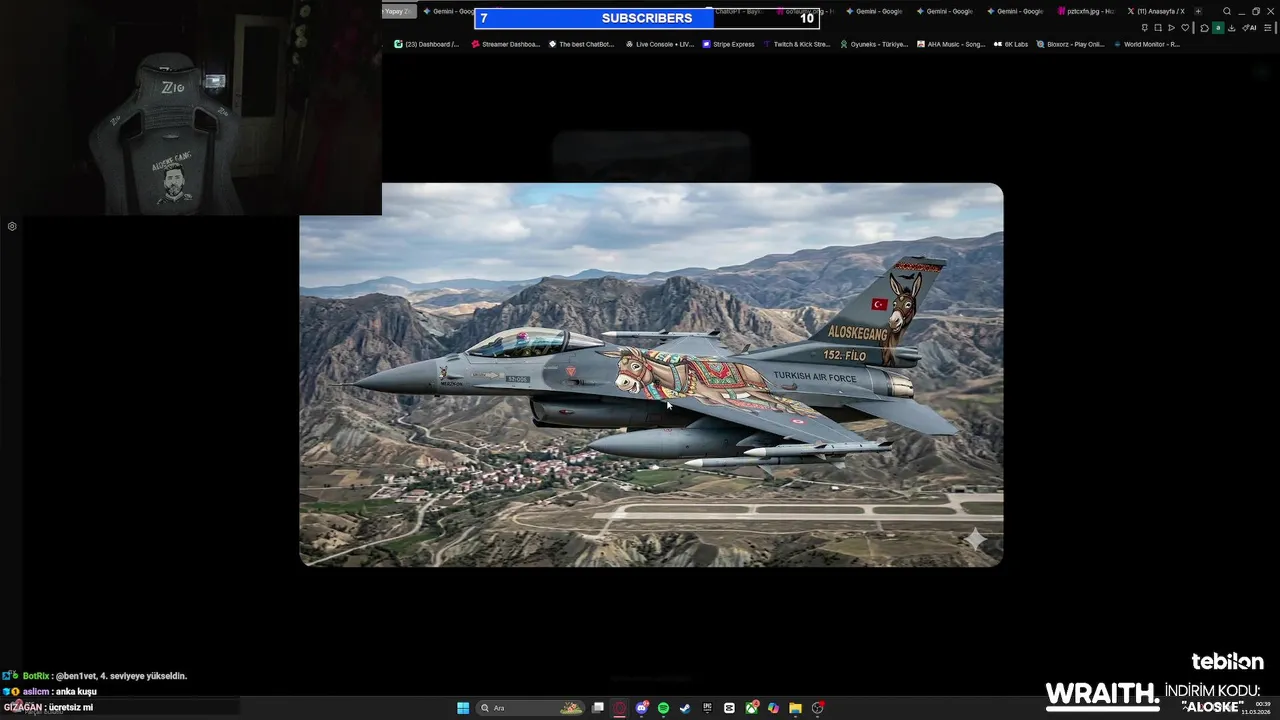The width and height of the screenshot is (1280, 720).
Task: Click the pin icon in browser toolbar
Action: point(1145,28)
